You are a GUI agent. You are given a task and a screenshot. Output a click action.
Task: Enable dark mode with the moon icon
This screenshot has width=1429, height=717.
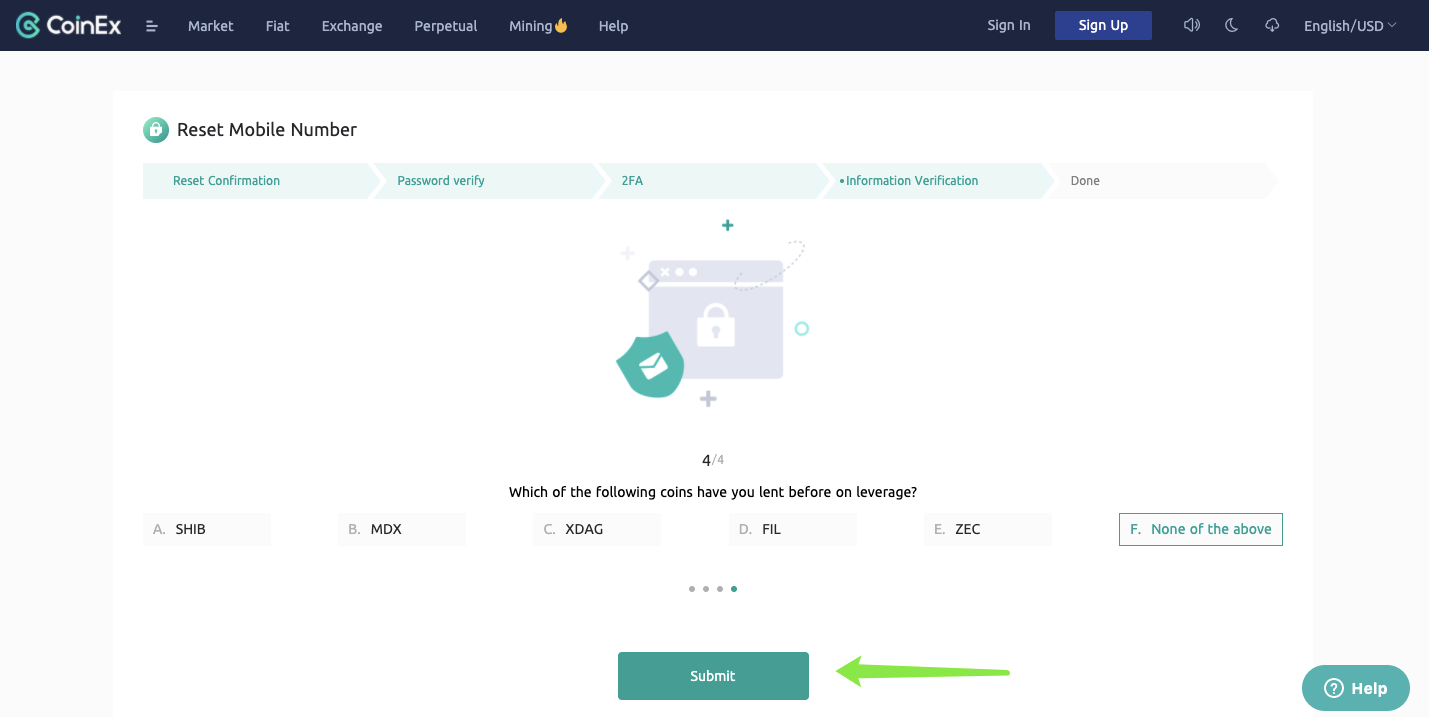(x=1231, y=25)
